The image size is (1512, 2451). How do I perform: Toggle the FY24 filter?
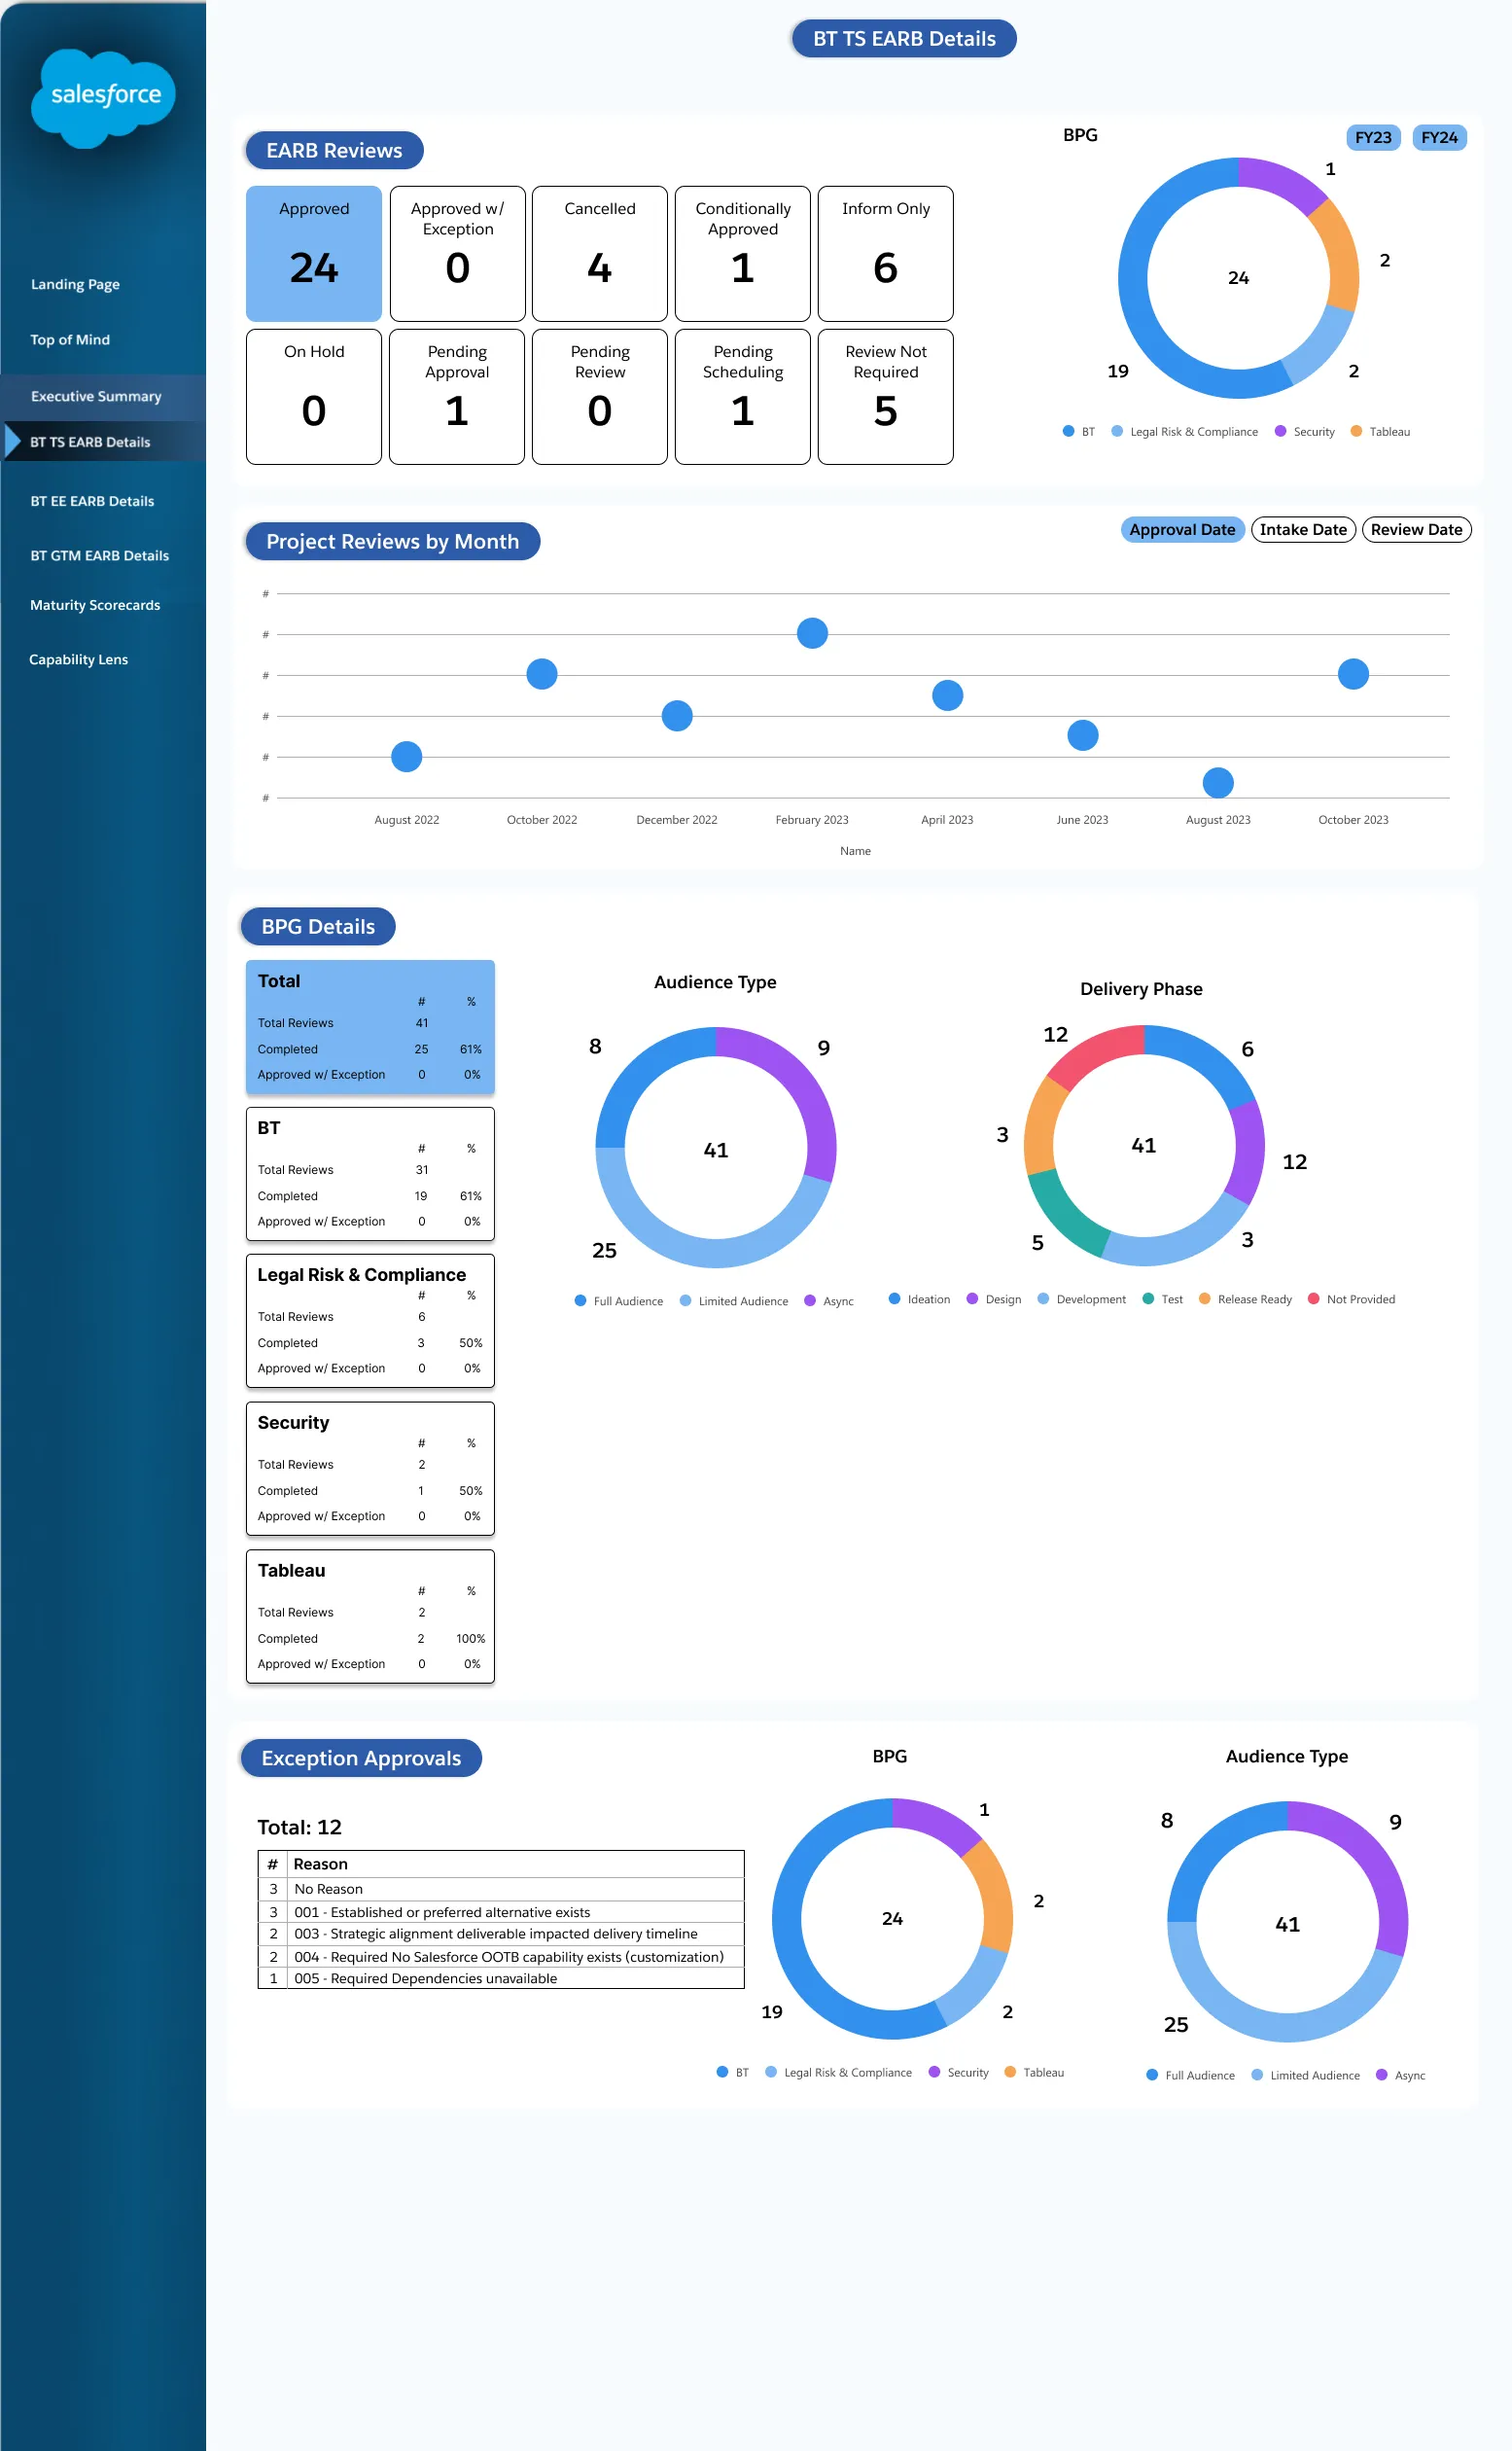[1438, 137]
